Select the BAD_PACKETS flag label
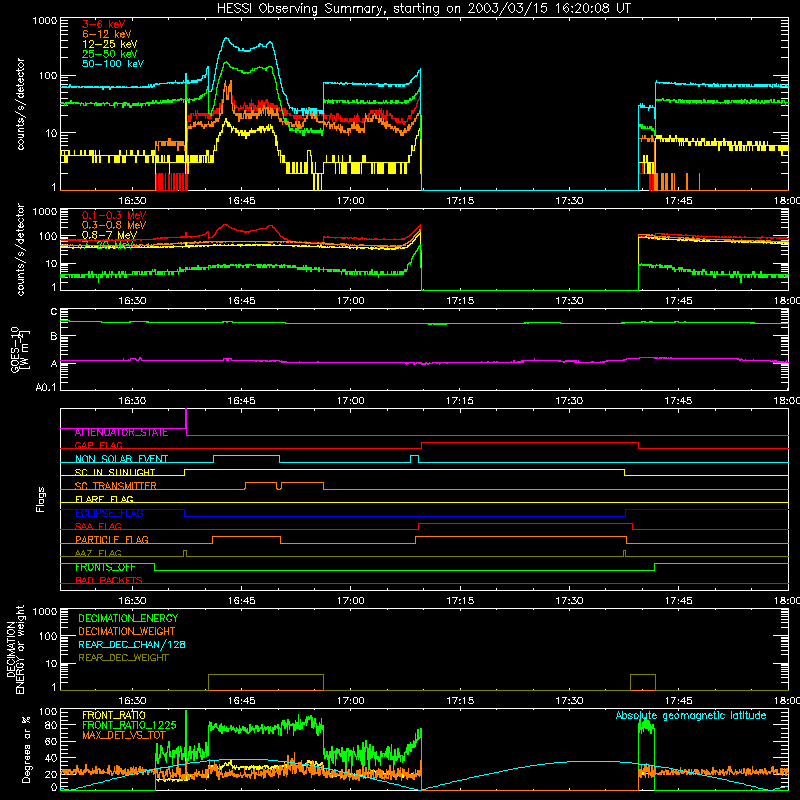 click(x=109, y=580)
